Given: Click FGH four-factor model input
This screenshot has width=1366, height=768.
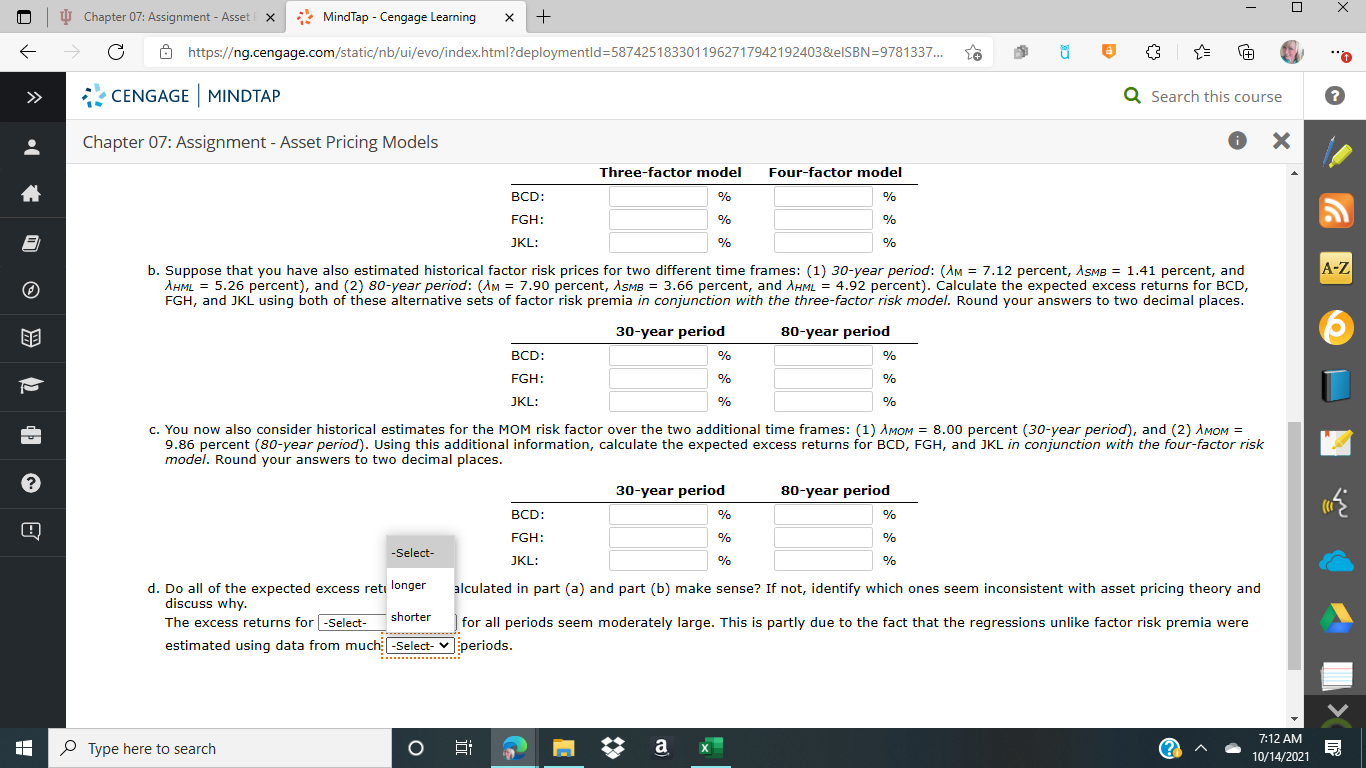Looking at the screenshot, I should coord(823,219).
